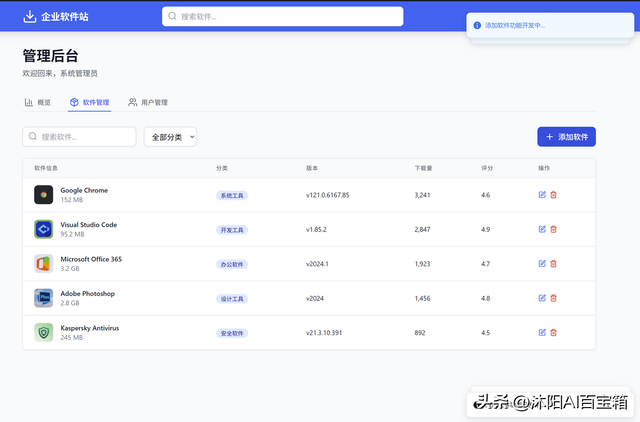
Task: Click version v1.85.2
Action: tap(316, 229)
